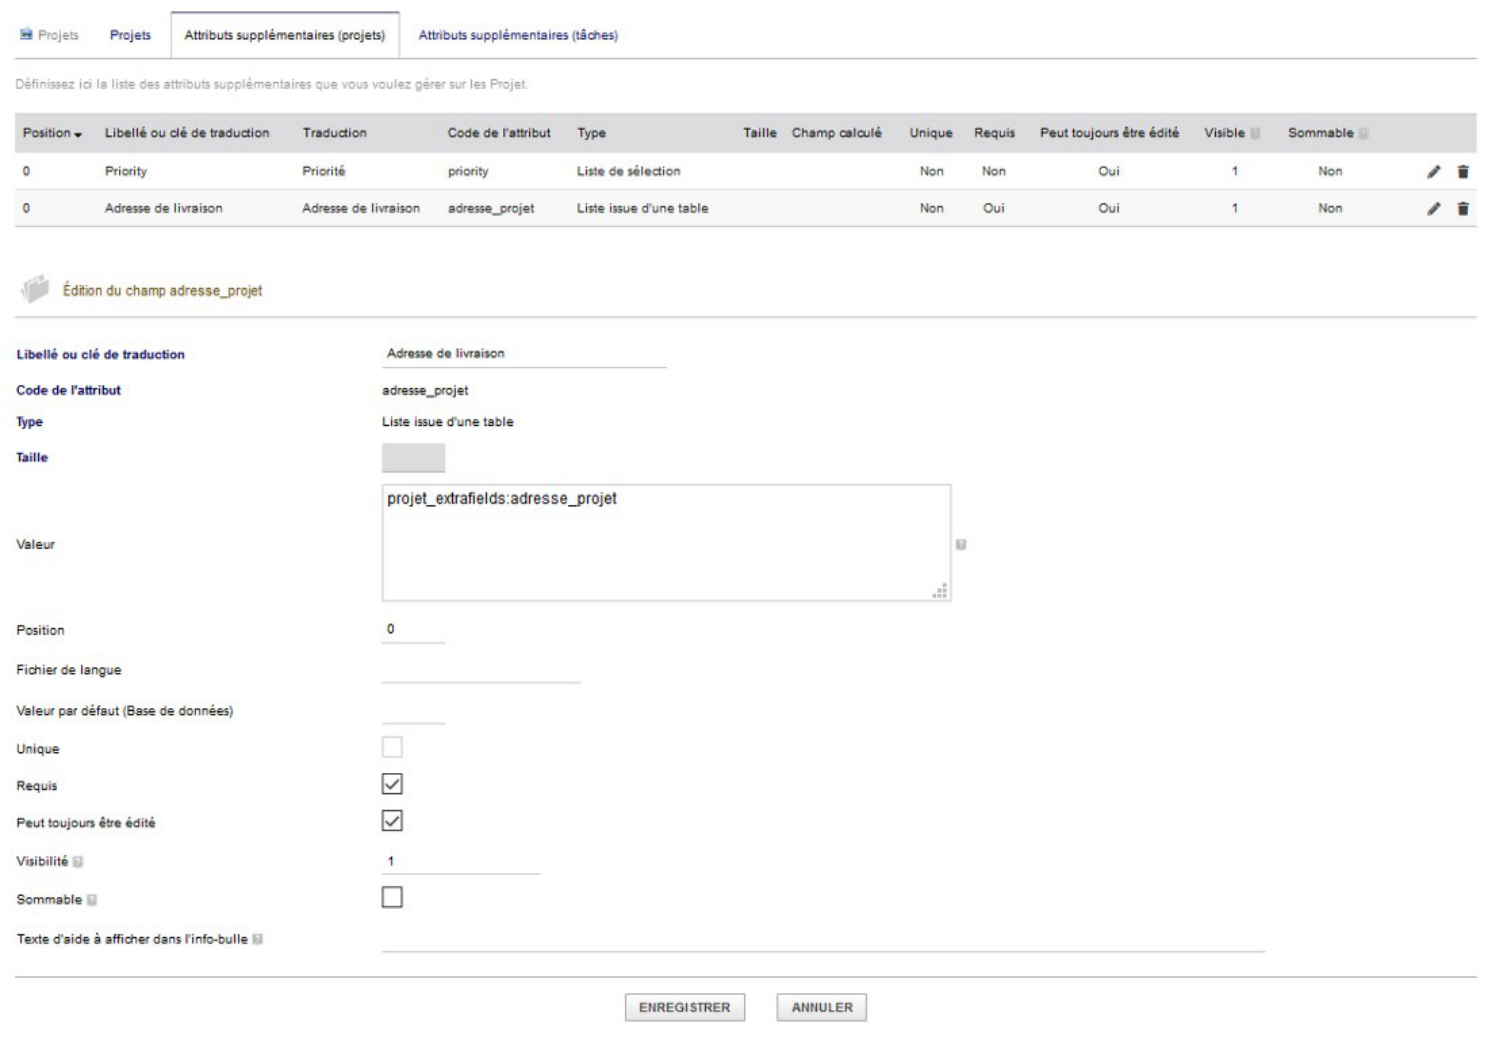Click the Texte d'aide info-bulle input
1488x1037 pixels.
point(823,939)
